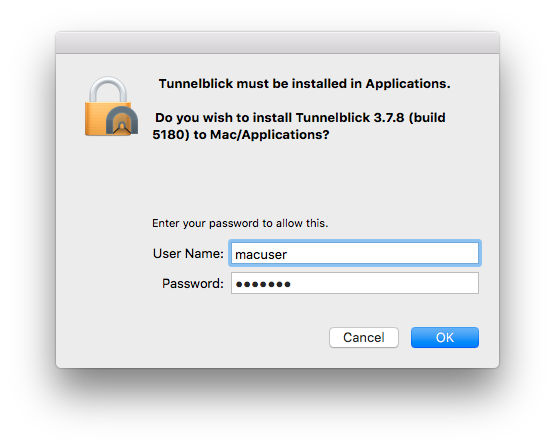Focus the User Name text field
Viewport: 555px width, 448px height.
(355, 253)
